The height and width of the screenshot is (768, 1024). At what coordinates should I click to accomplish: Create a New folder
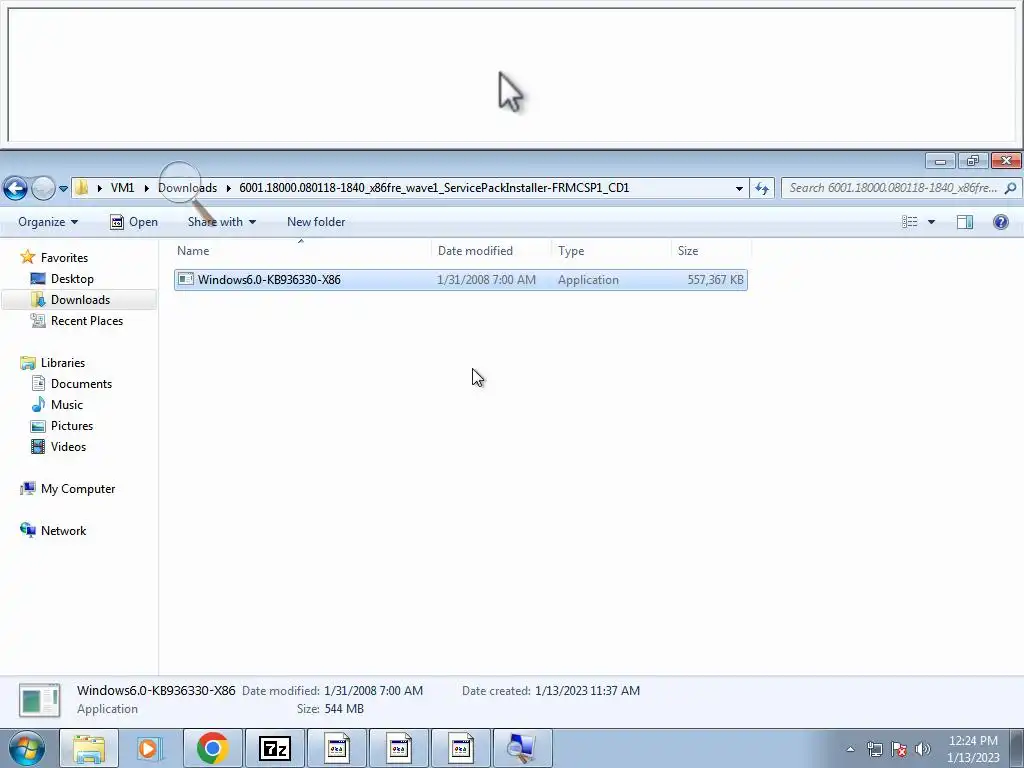[x=316, y=222]
